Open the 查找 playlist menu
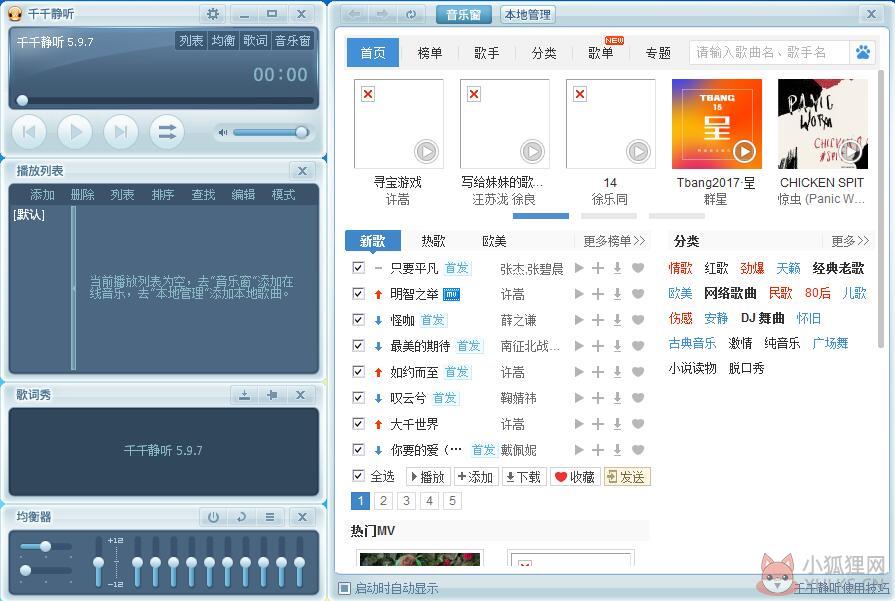895x601 pixels. coord(203,195)
